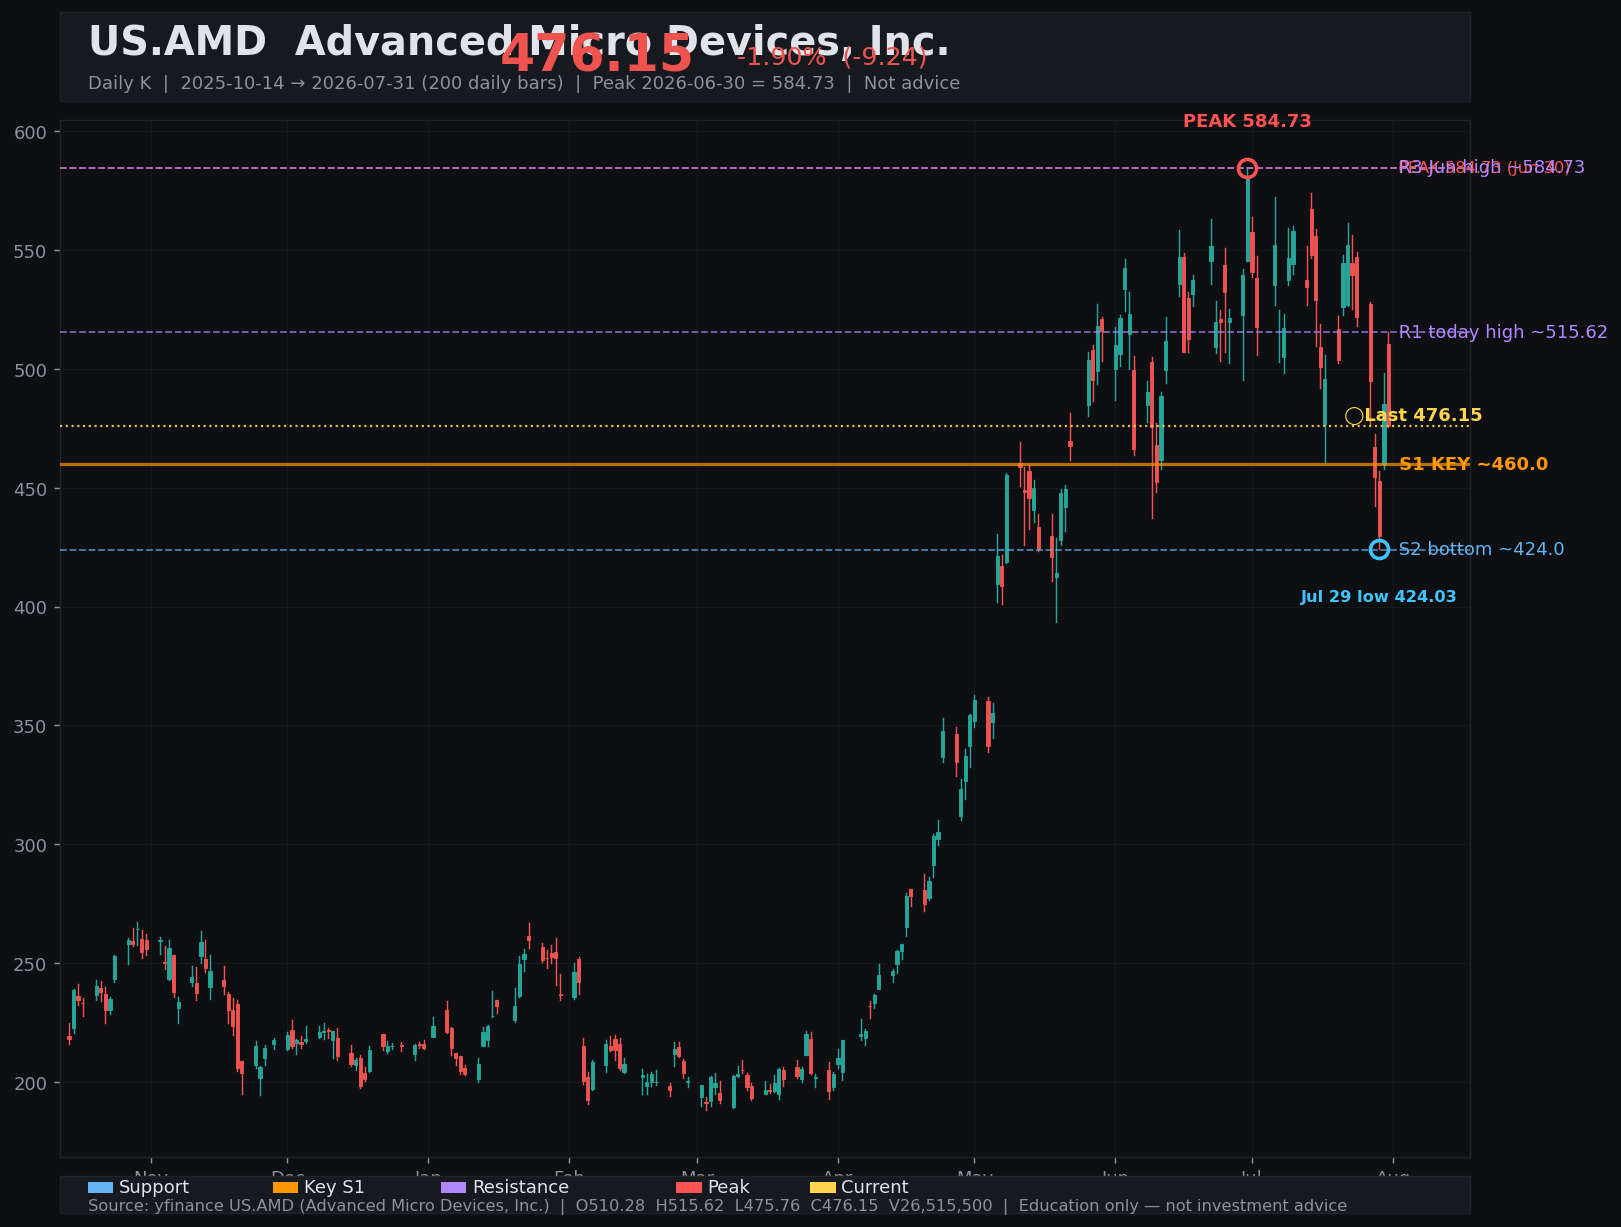
Task: Click the yfinance source footer line
Action: click(x=717, y=1206)
